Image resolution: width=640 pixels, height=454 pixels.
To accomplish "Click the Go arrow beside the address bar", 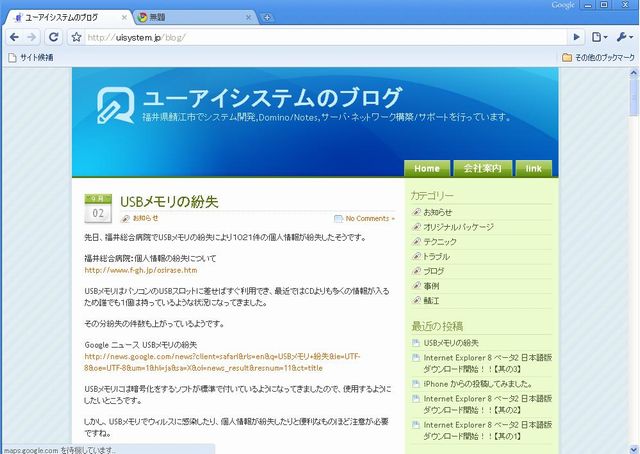I will 577,37.
